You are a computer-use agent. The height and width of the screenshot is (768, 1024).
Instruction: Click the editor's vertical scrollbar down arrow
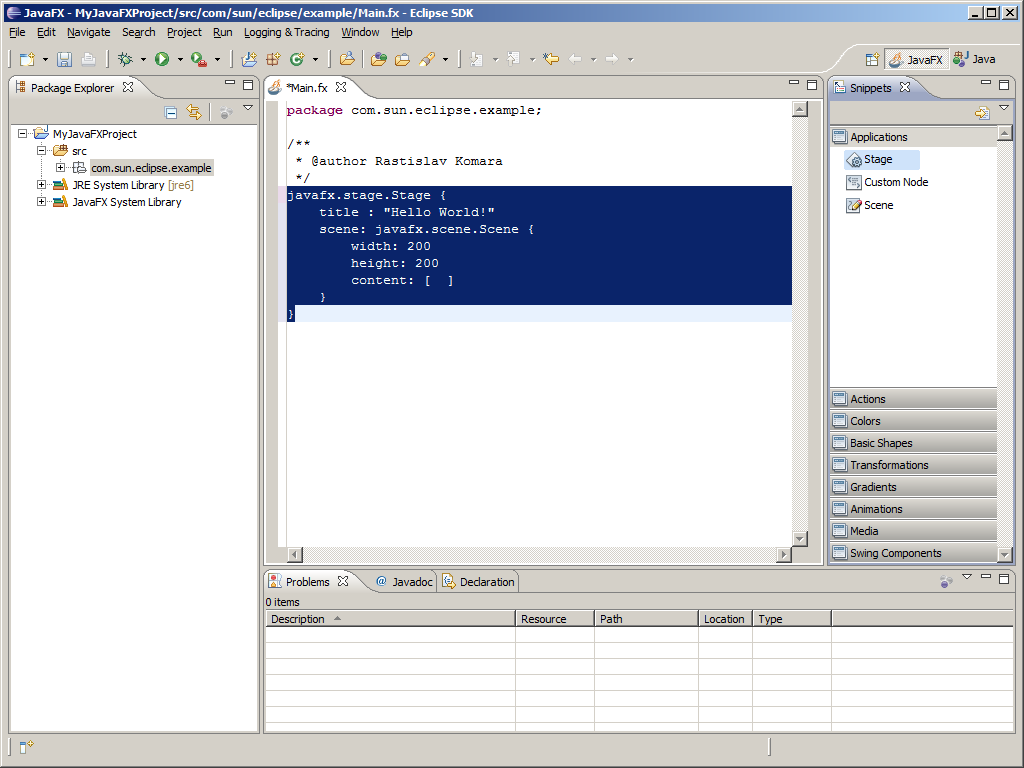[x=799, y=539]
